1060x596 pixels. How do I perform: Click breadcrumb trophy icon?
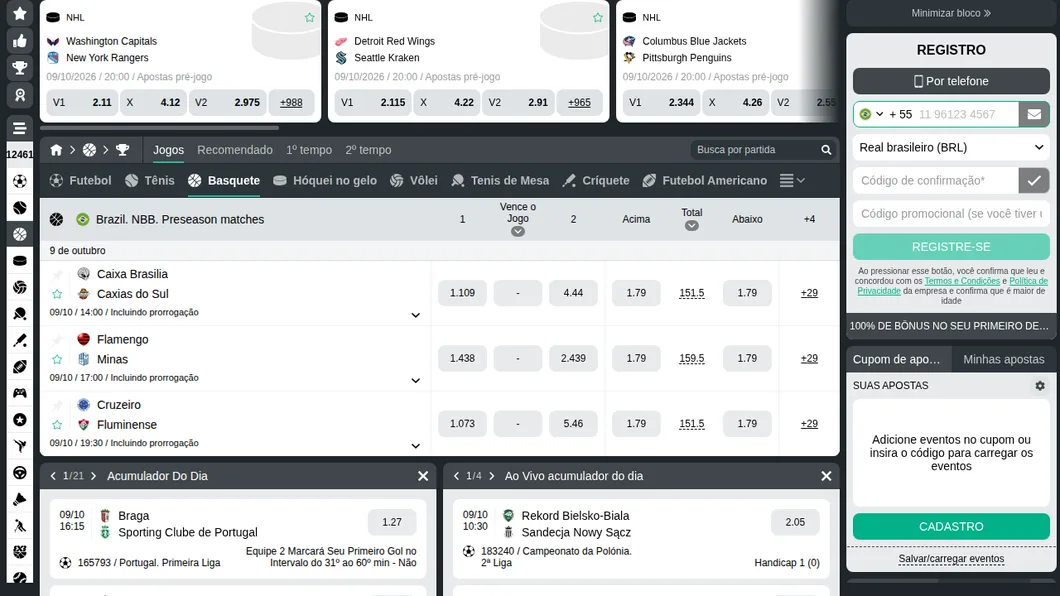[122, 150]
